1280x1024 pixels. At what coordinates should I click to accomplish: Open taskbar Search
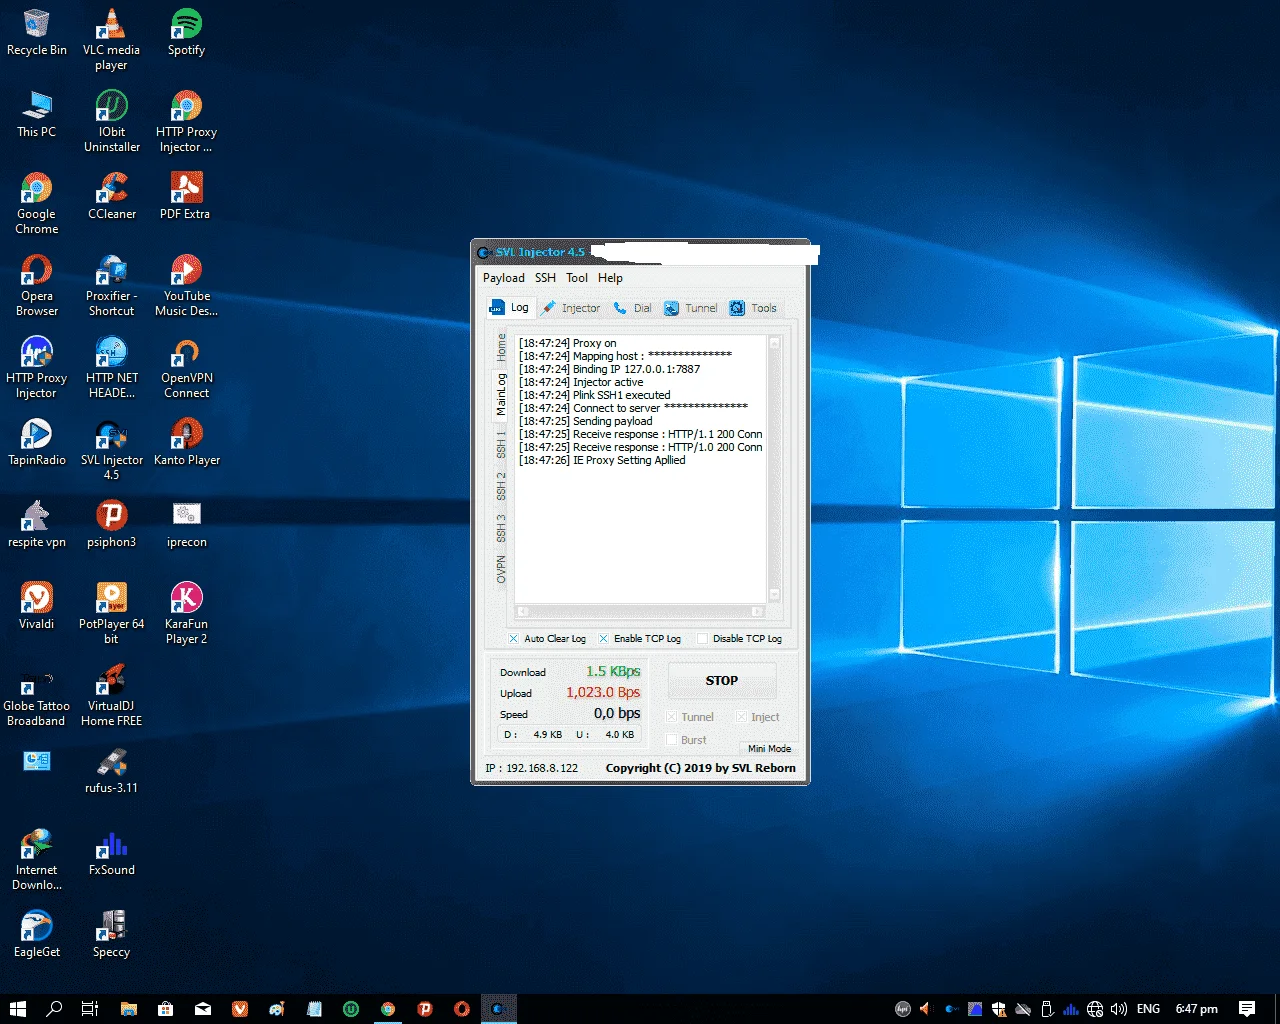54,1009
